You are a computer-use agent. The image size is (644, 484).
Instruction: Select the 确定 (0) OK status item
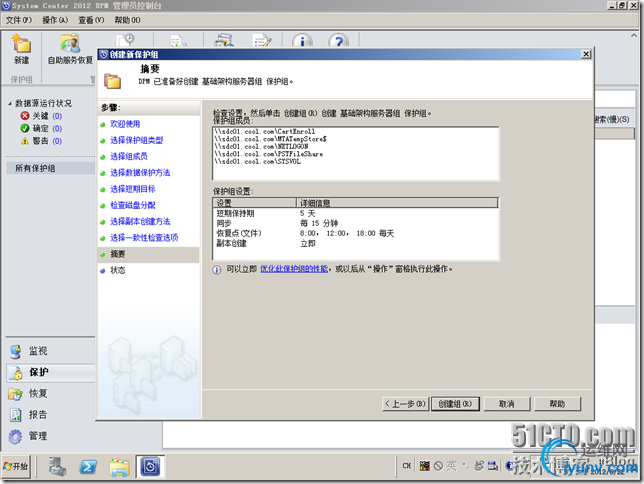coord(41,128)
